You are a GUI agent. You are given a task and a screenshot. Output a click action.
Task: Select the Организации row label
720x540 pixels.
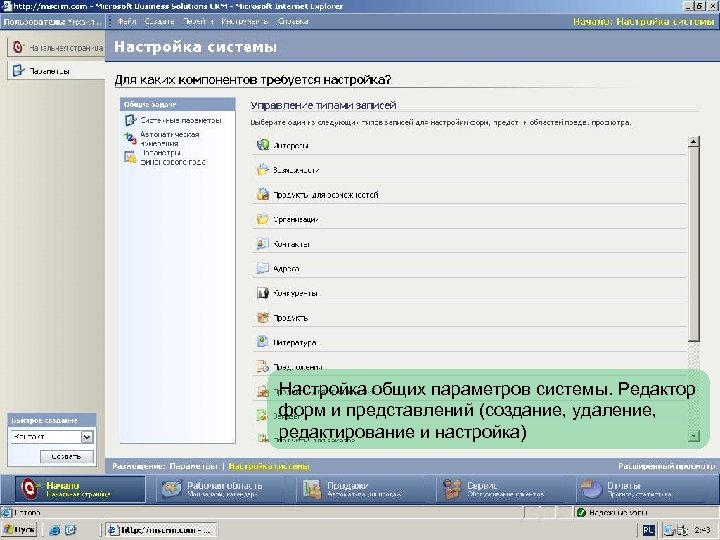(296, 219)
